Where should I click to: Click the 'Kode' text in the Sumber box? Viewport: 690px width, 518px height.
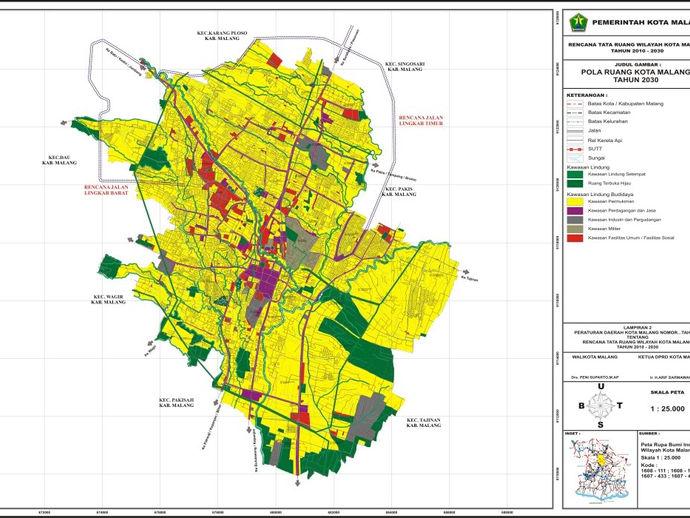coord(649,465)
